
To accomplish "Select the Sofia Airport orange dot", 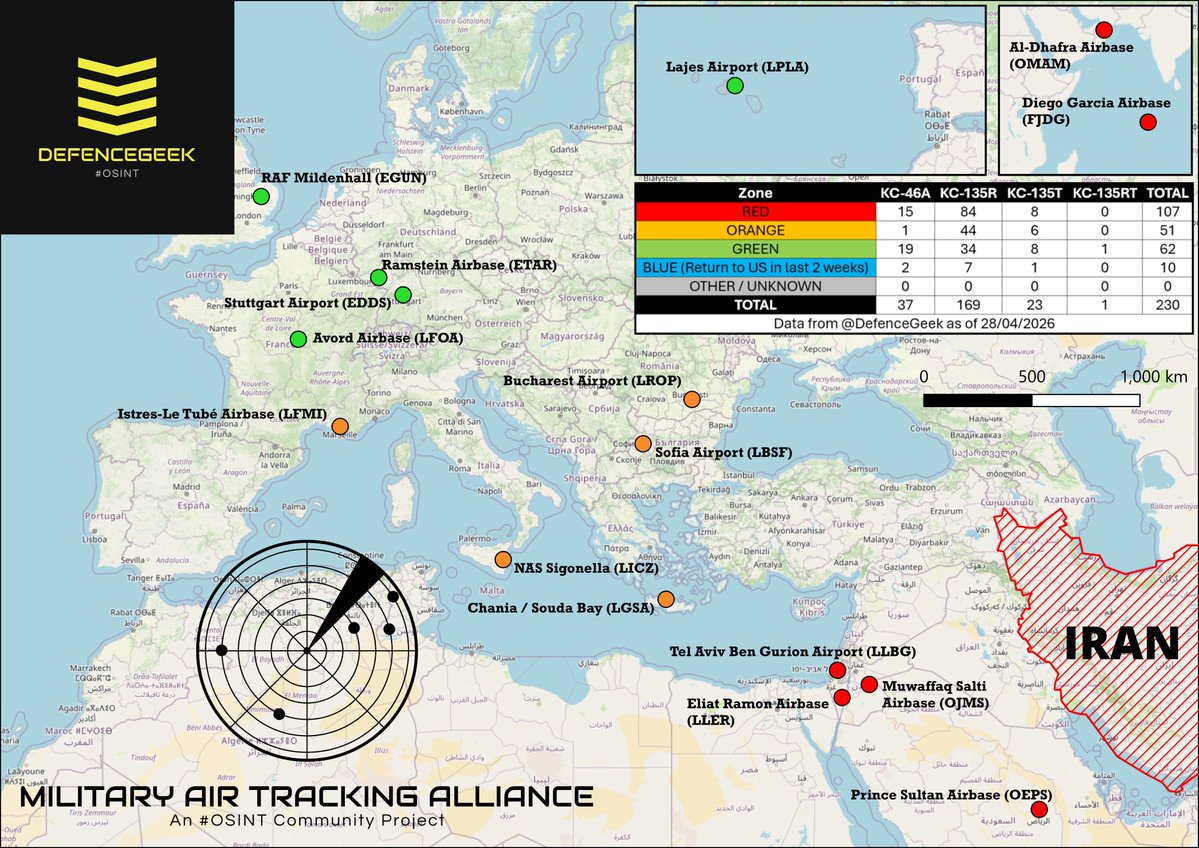I will pos(643,443).
